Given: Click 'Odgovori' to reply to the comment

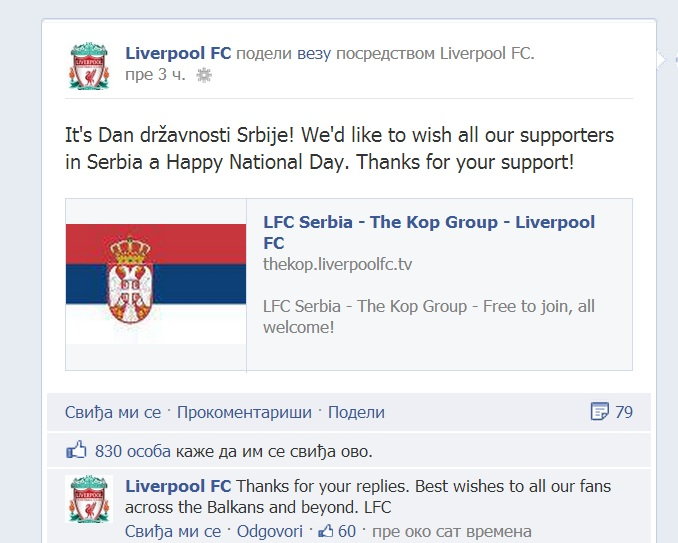Looking at the screenshot, I should coord(265,531).
